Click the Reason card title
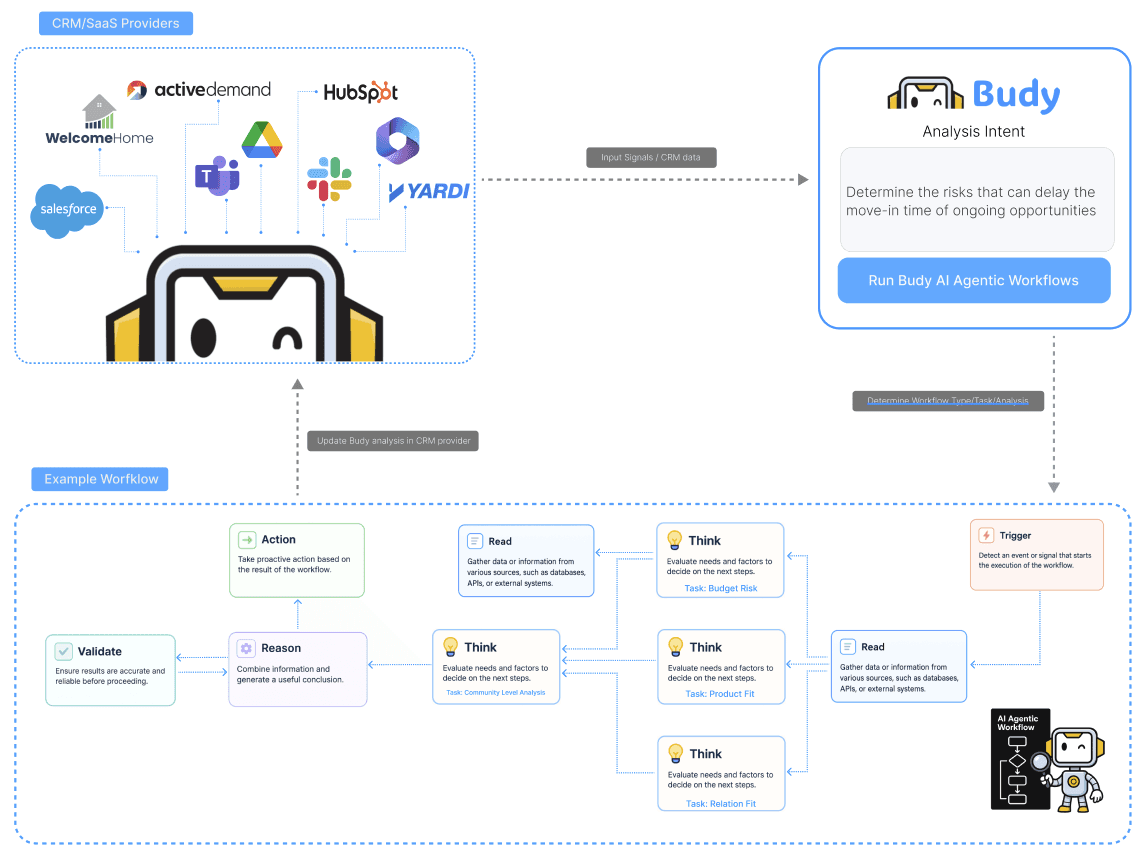This screenshot has width=1147, height=861. click(x=281, y=648)
